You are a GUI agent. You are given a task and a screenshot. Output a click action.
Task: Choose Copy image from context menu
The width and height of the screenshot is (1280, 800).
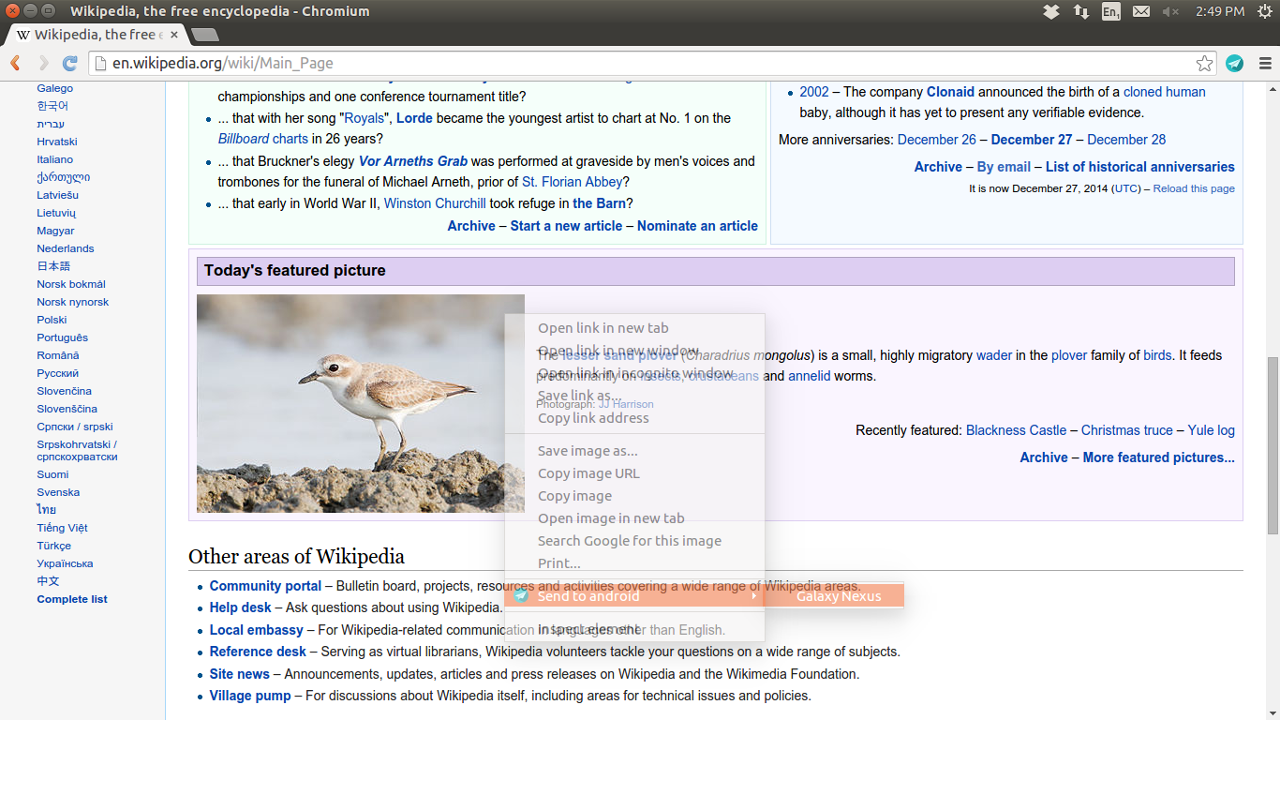(574, 496)
